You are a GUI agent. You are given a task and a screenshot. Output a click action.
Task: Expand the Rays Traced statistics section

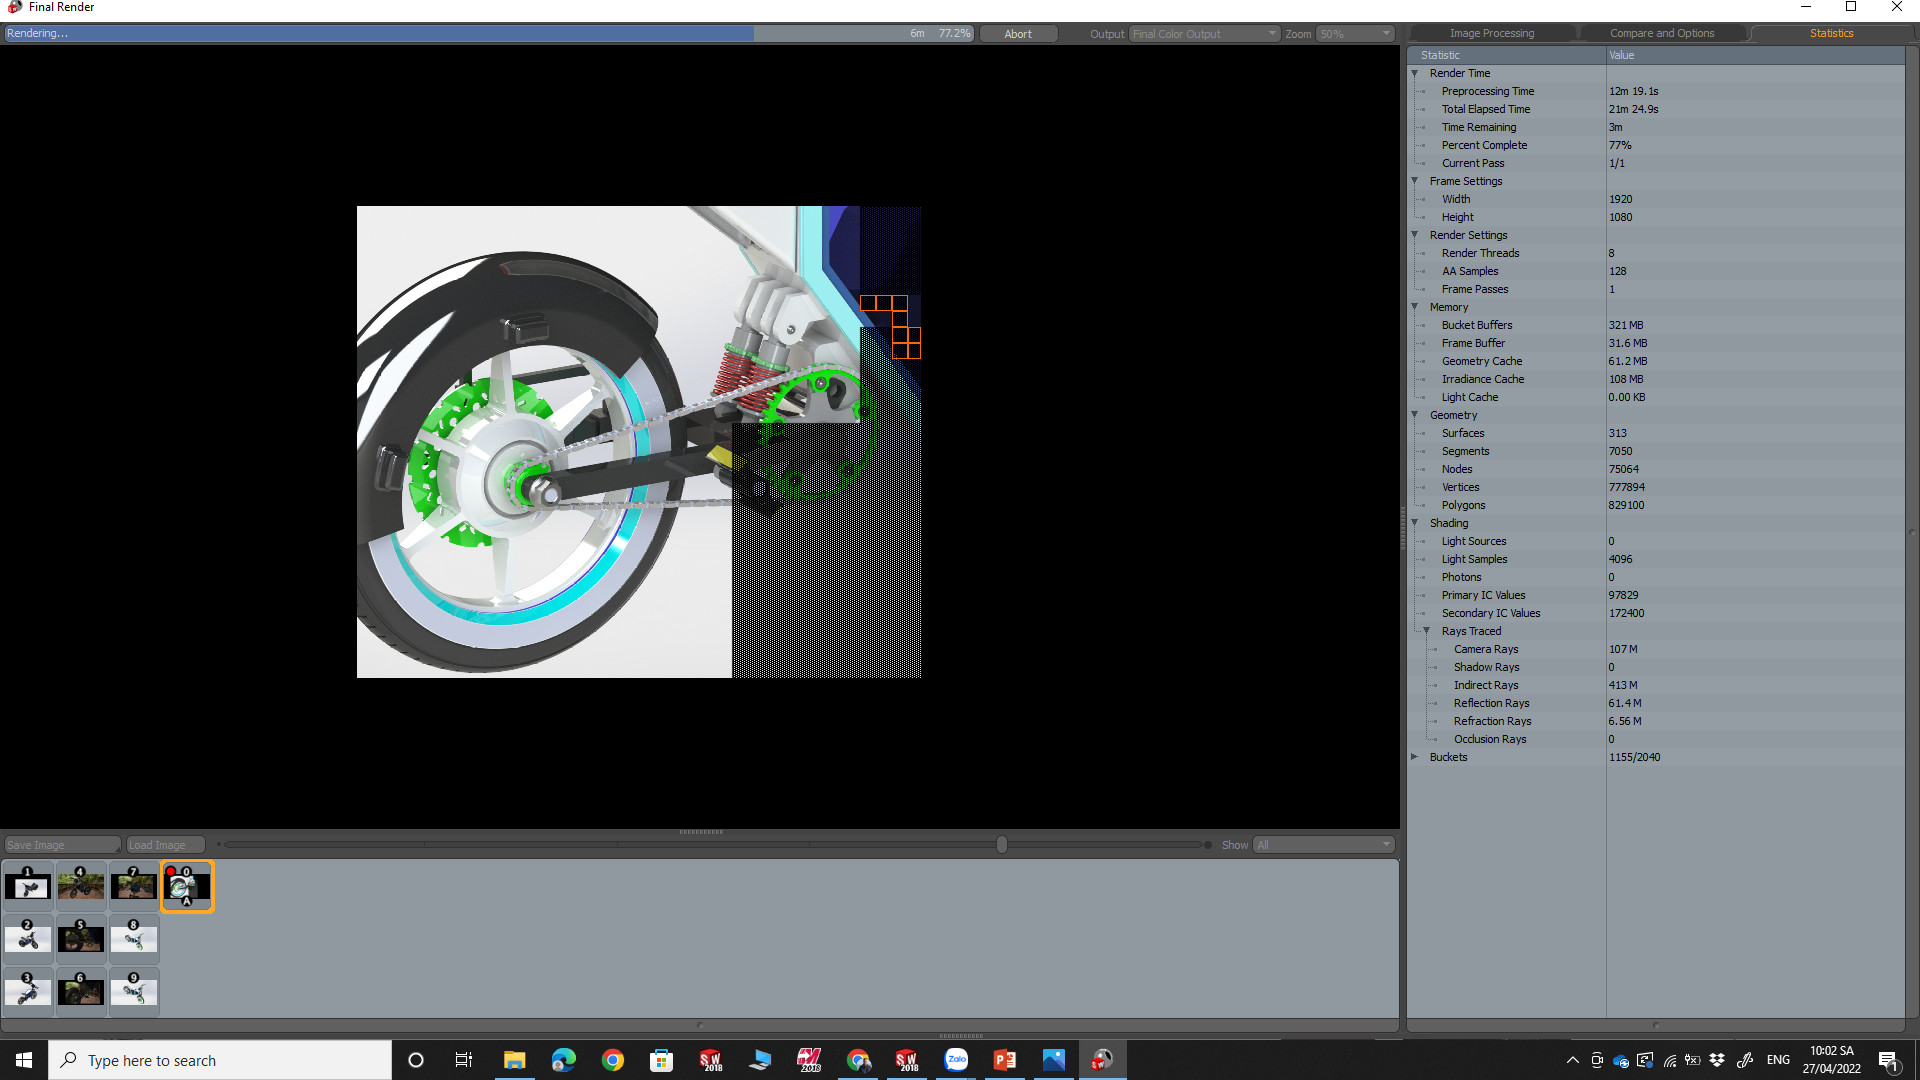(1425, 630)
